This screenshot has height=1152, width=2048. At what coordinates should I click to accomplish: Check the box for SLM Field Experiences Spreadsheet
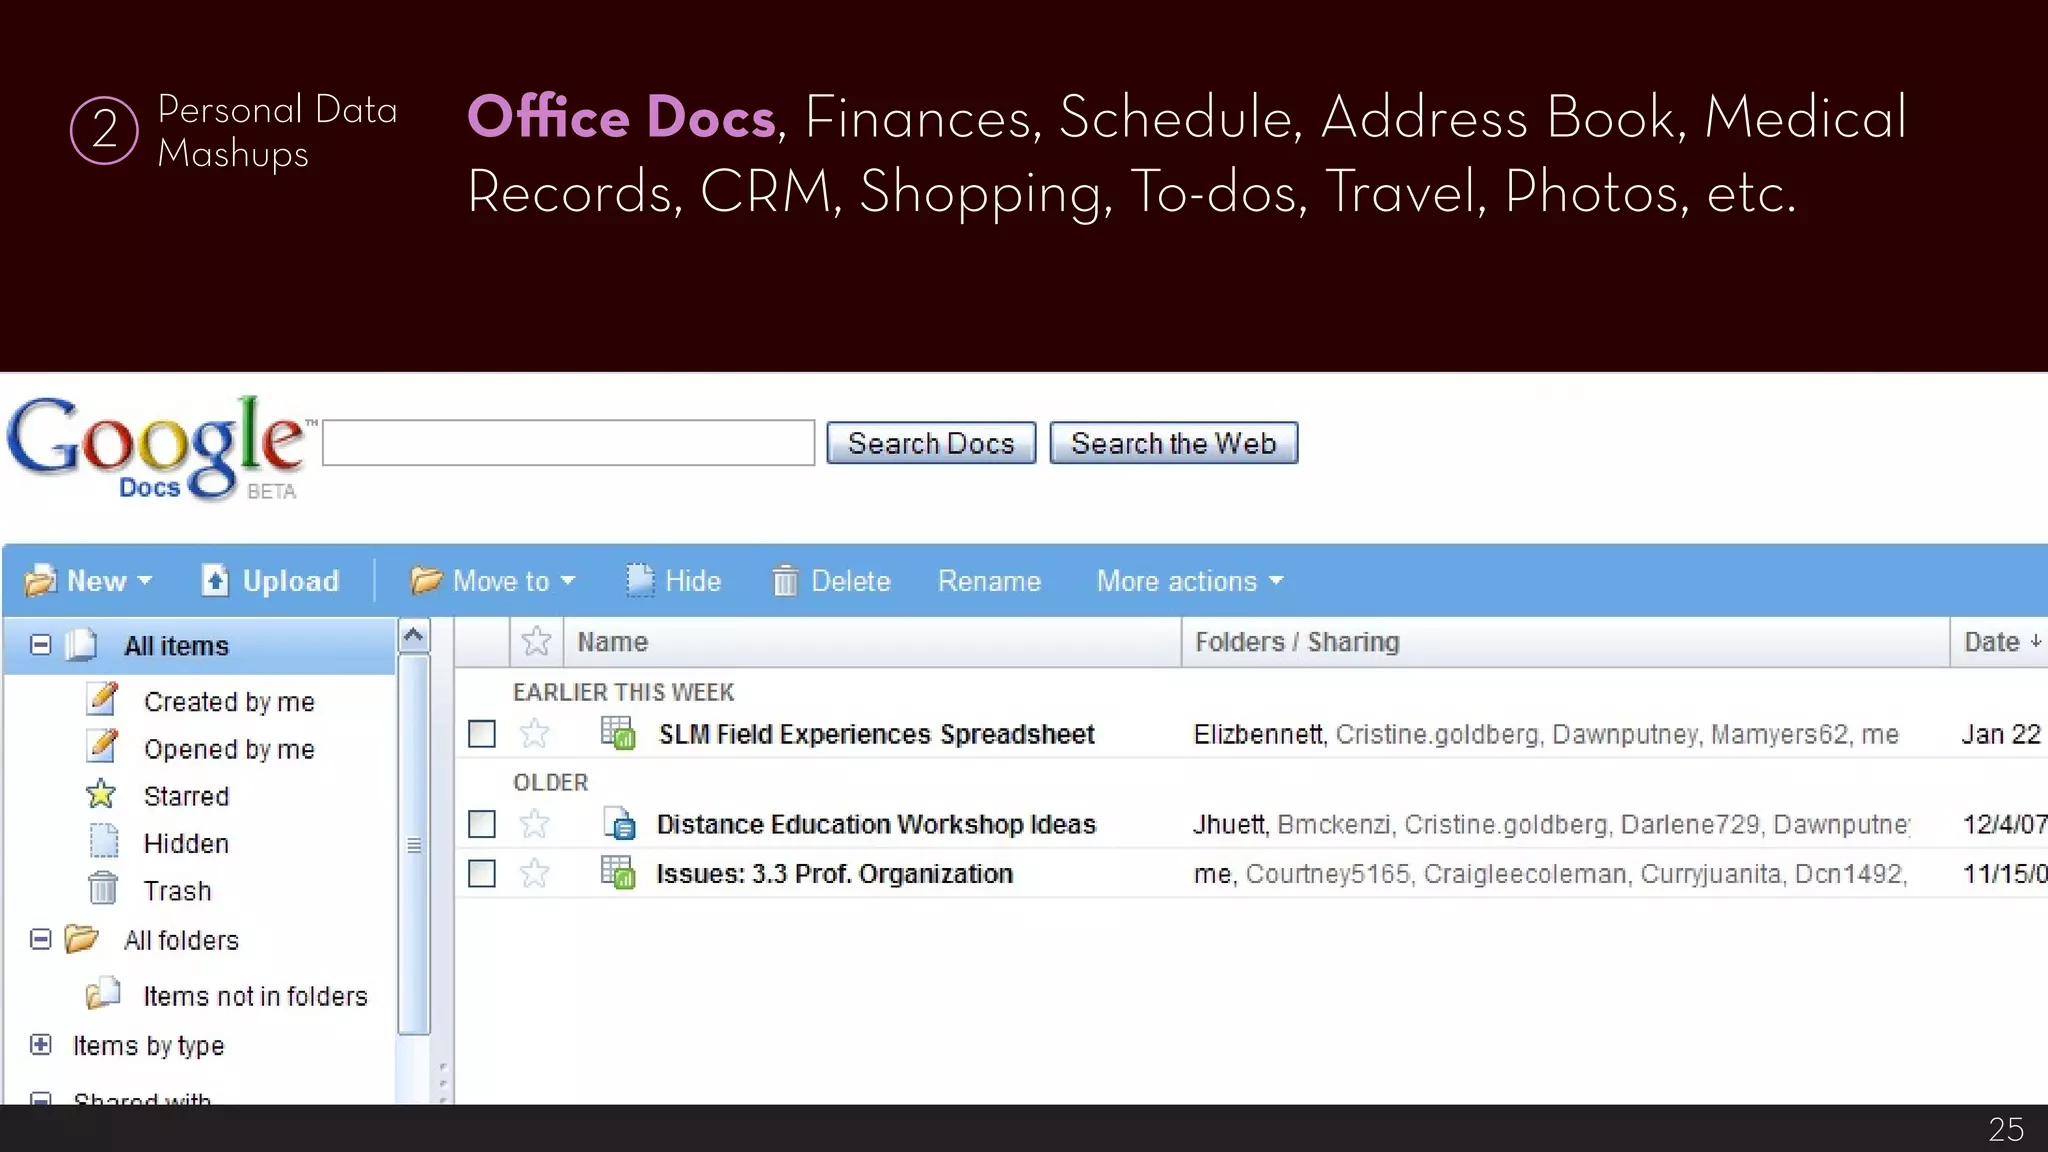482,734
